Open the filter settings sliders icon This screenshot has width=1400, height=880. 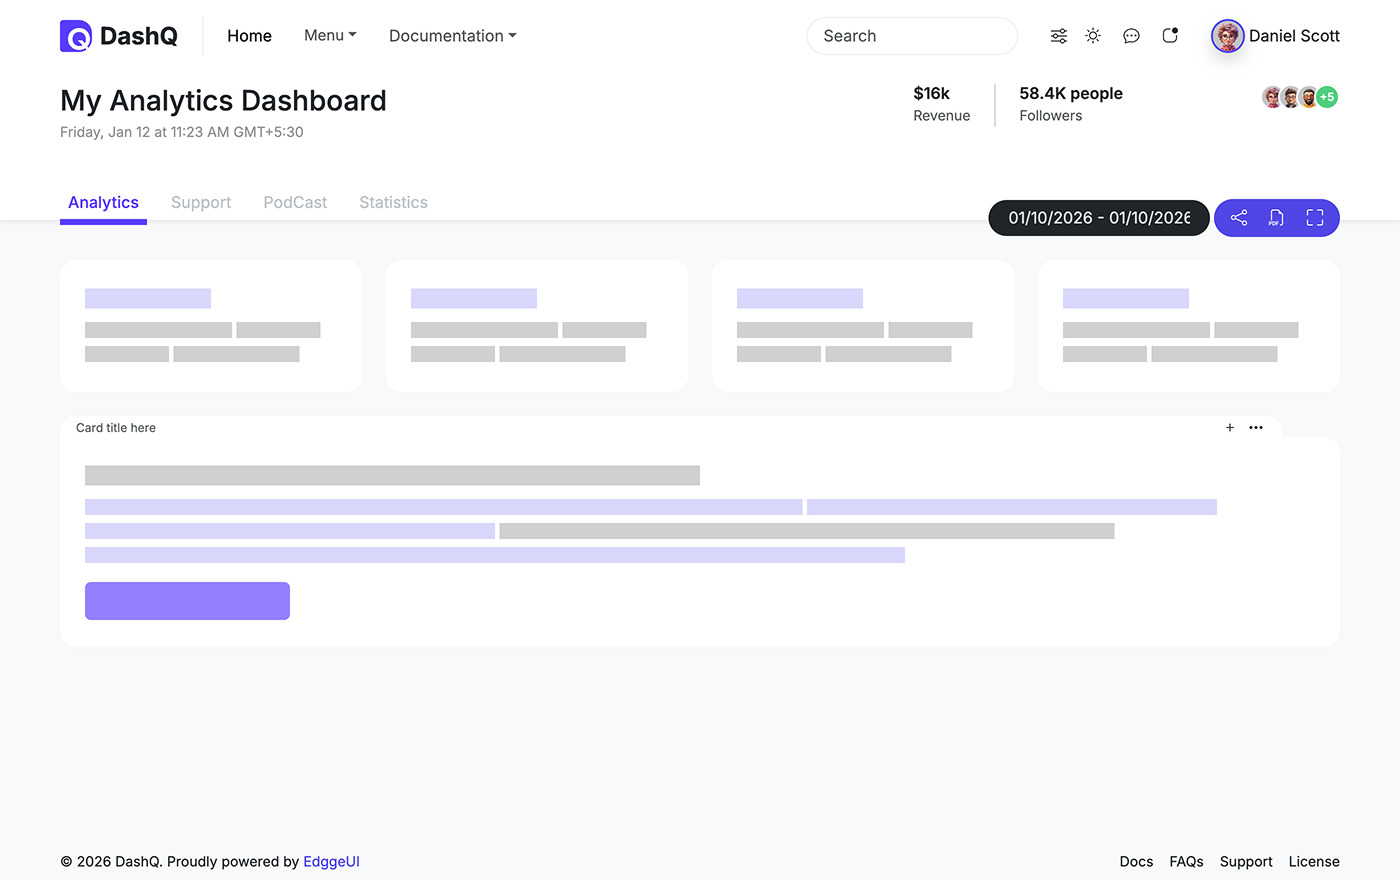[x=1058, y=35]
